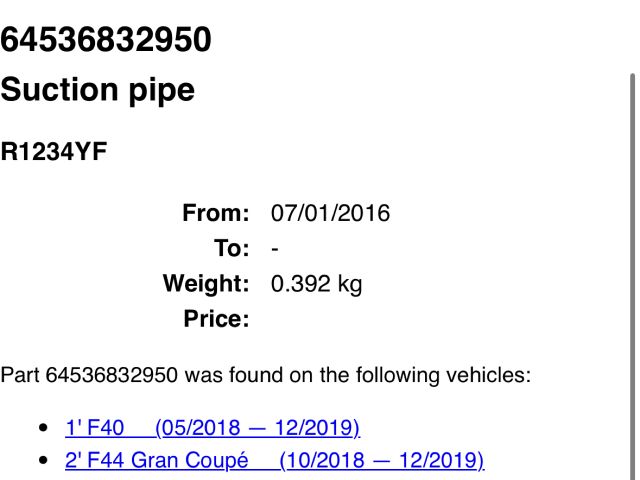The width and height of the screenshot is (640, 480).
Task: Click the (05/2018 — 12/2019) date range
Action: 258,428
